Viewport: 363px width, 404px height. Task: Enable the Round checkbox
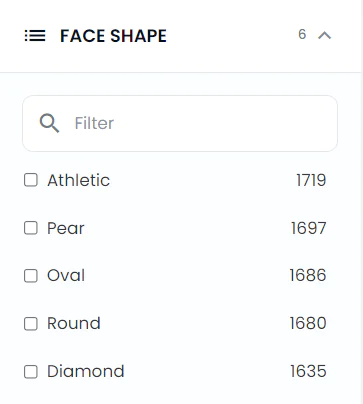(31, 324)
